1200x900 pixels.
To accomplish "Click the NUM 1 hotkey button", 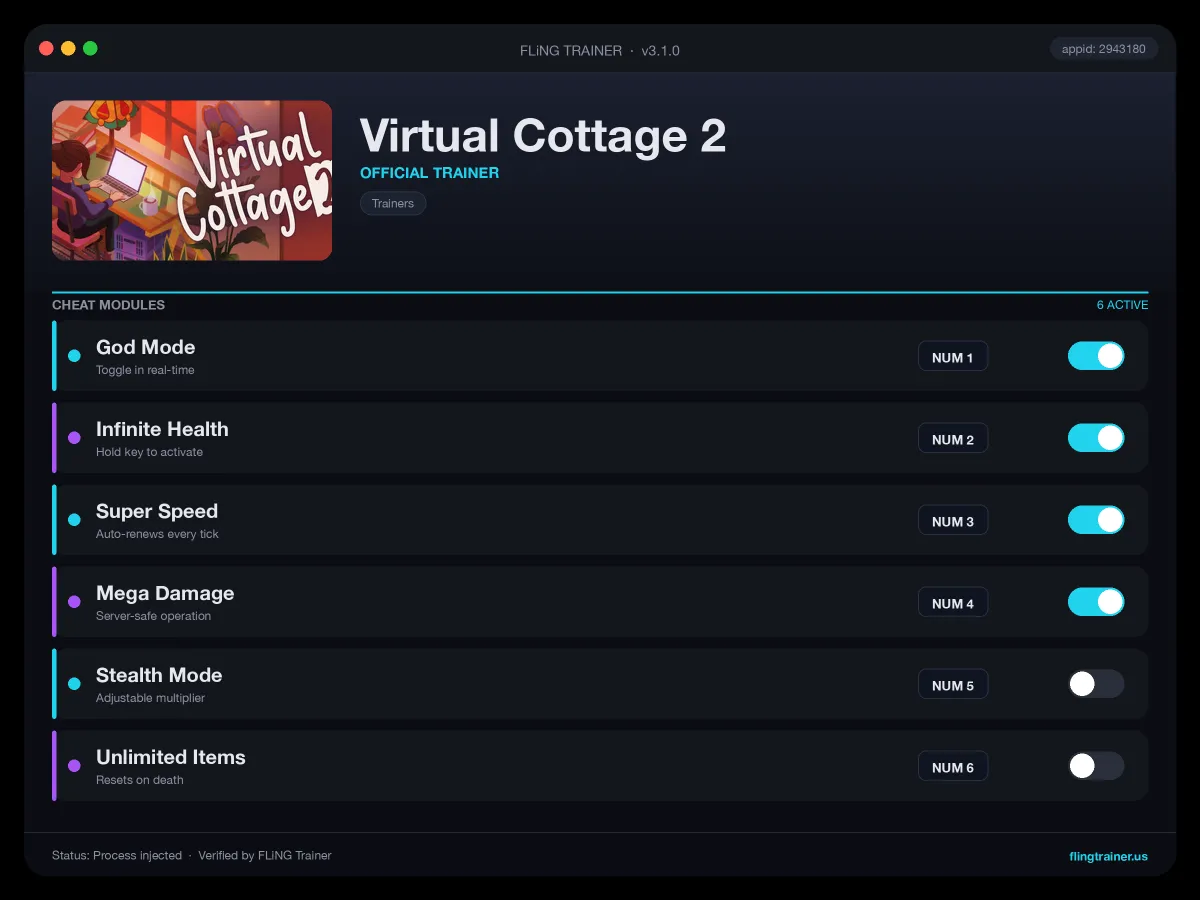I will click(953, 357).
